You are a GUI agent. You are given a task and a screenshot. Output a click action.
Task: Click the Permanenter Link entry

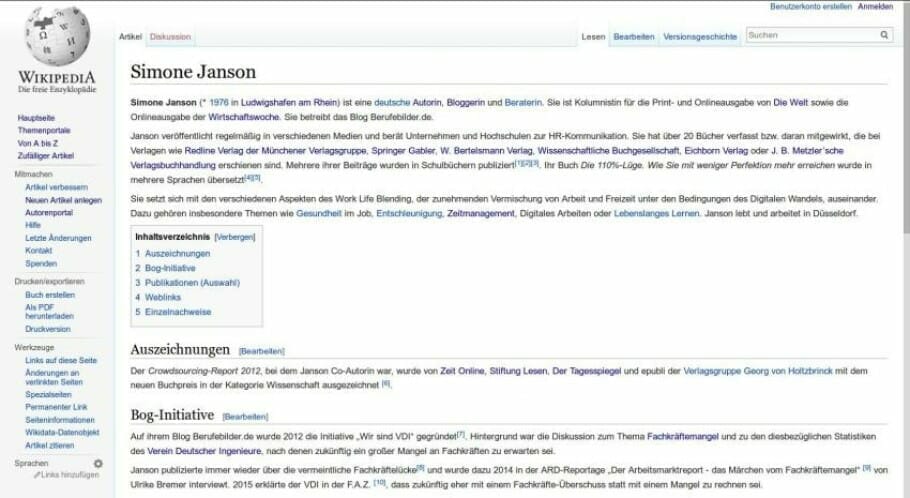pyautogui.click(x=56, y=407)
